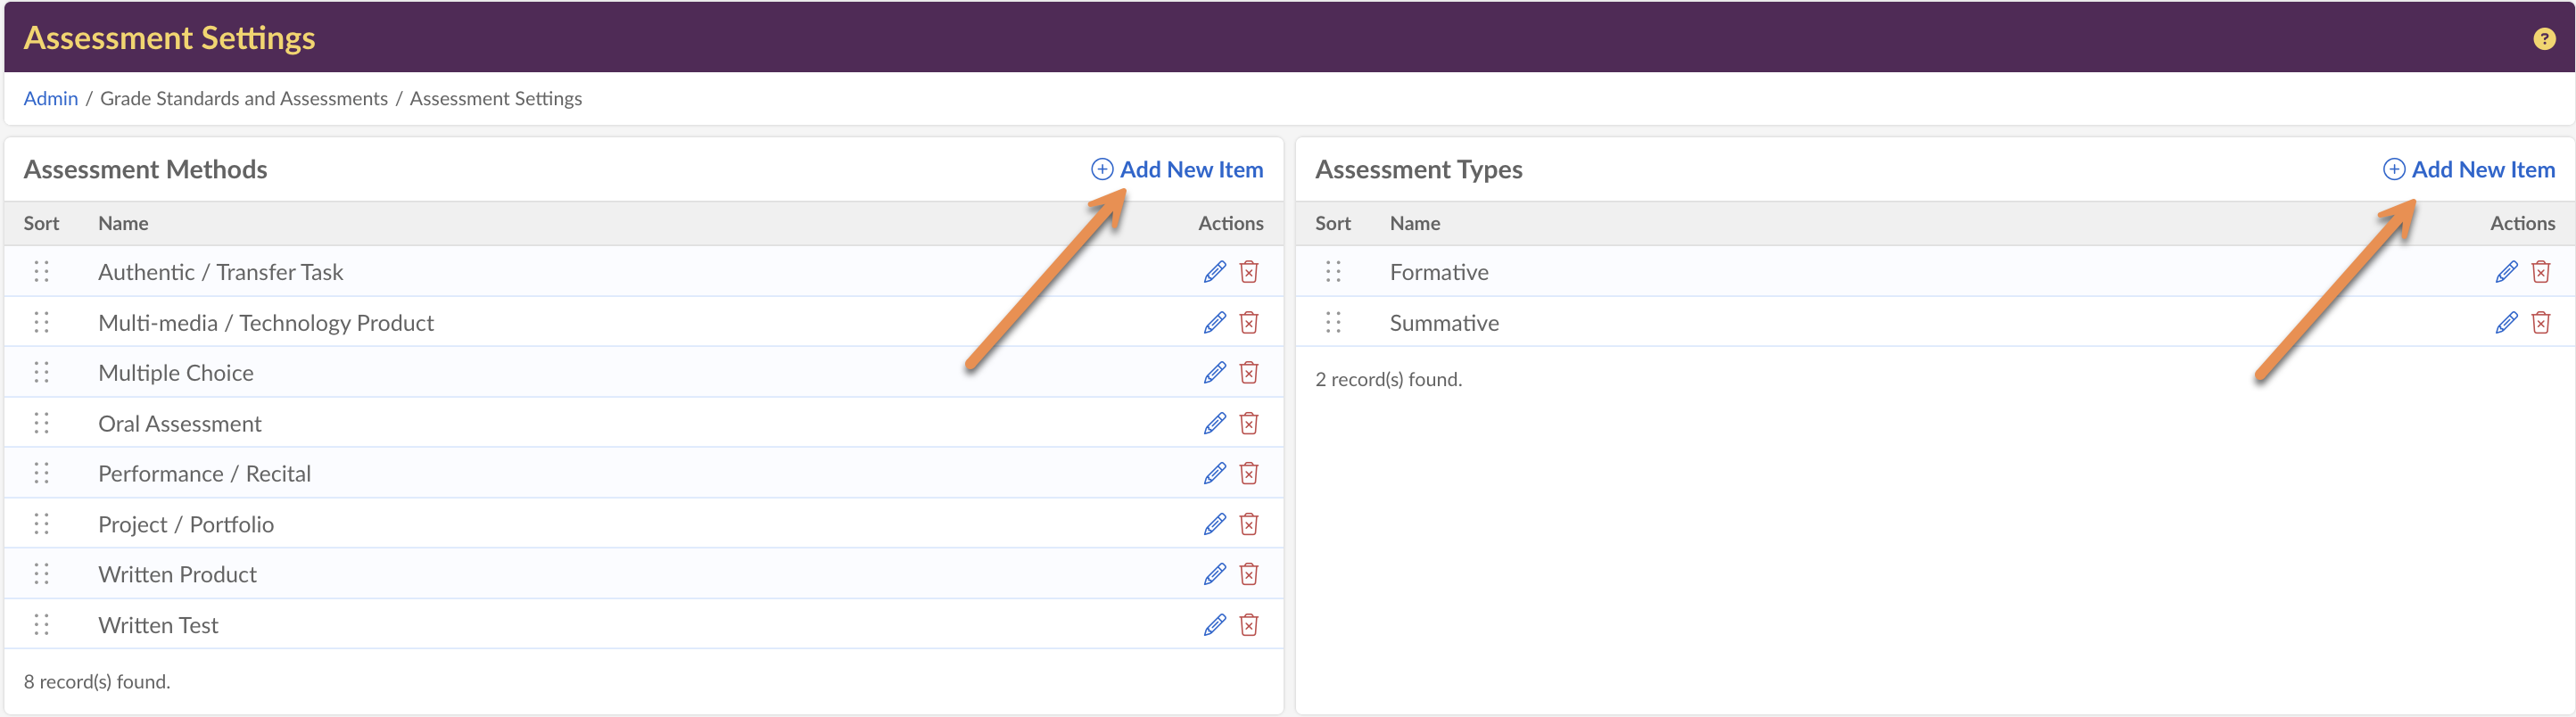Edit the Authentic / Transfer Task method
The width and height of the screenshot is (2576, 717).
pos(1214,272)
